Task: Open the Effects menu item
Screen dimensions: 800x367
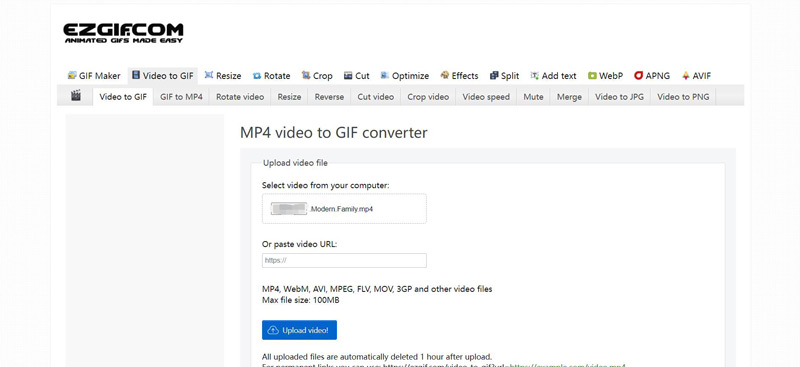Action: (x=459, y=76)
